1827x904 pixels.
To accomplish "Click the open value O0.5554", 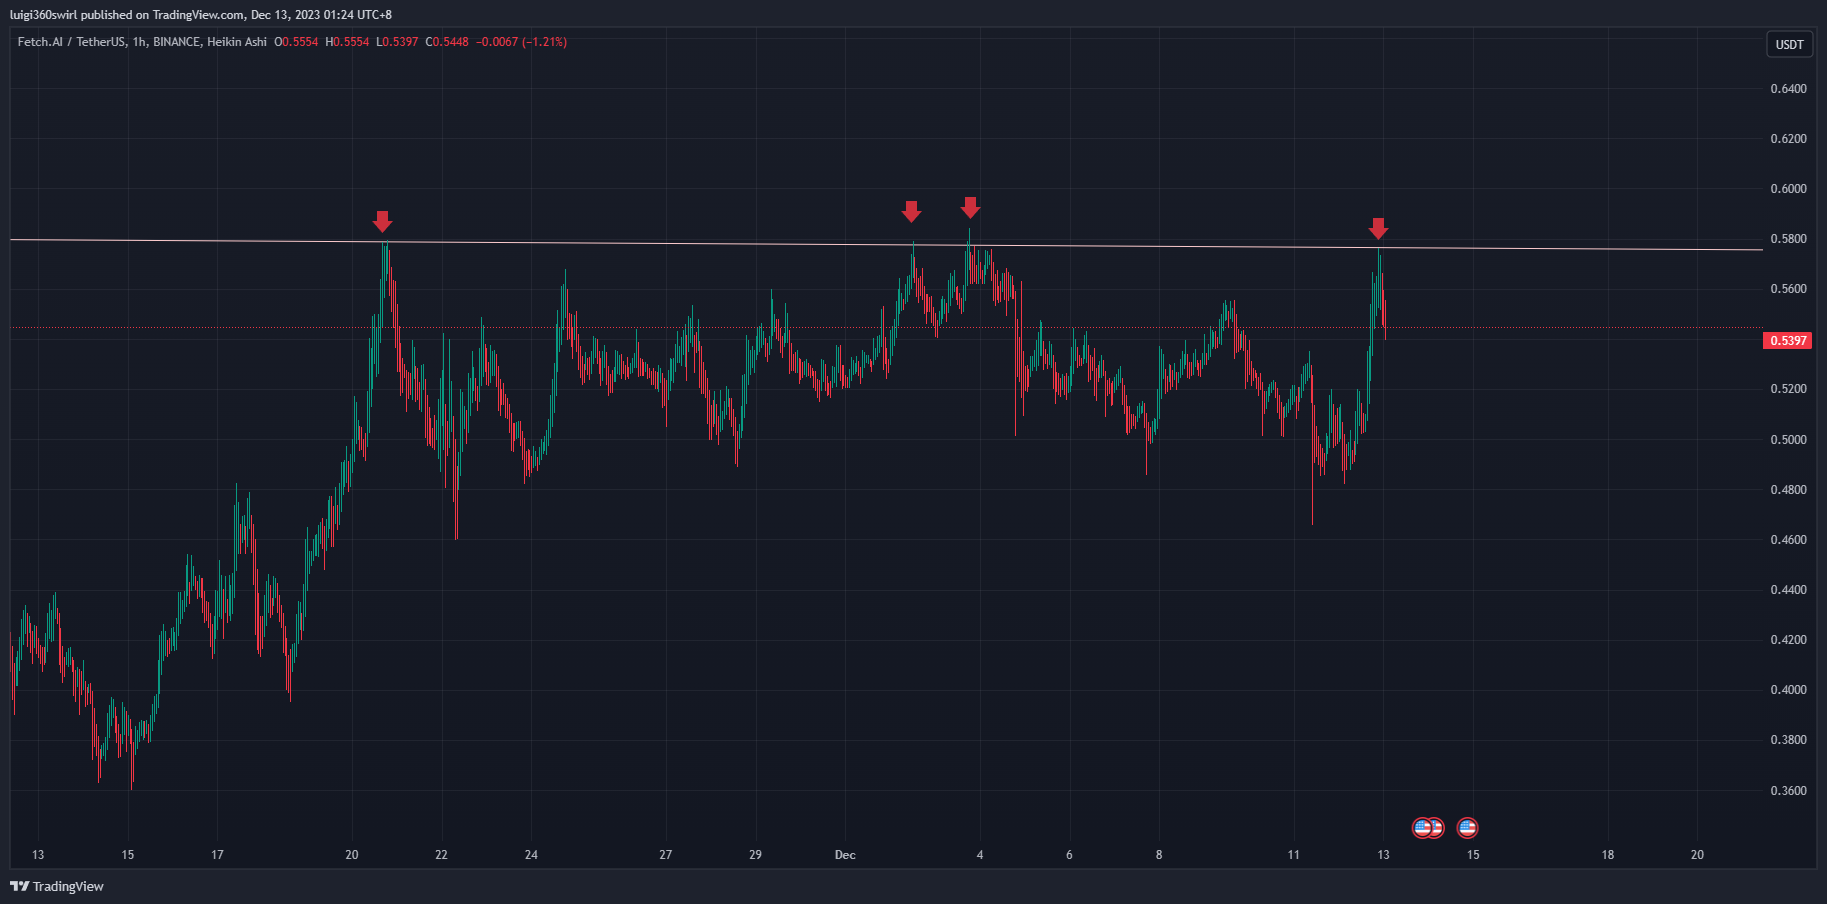I will click(296, 42).
